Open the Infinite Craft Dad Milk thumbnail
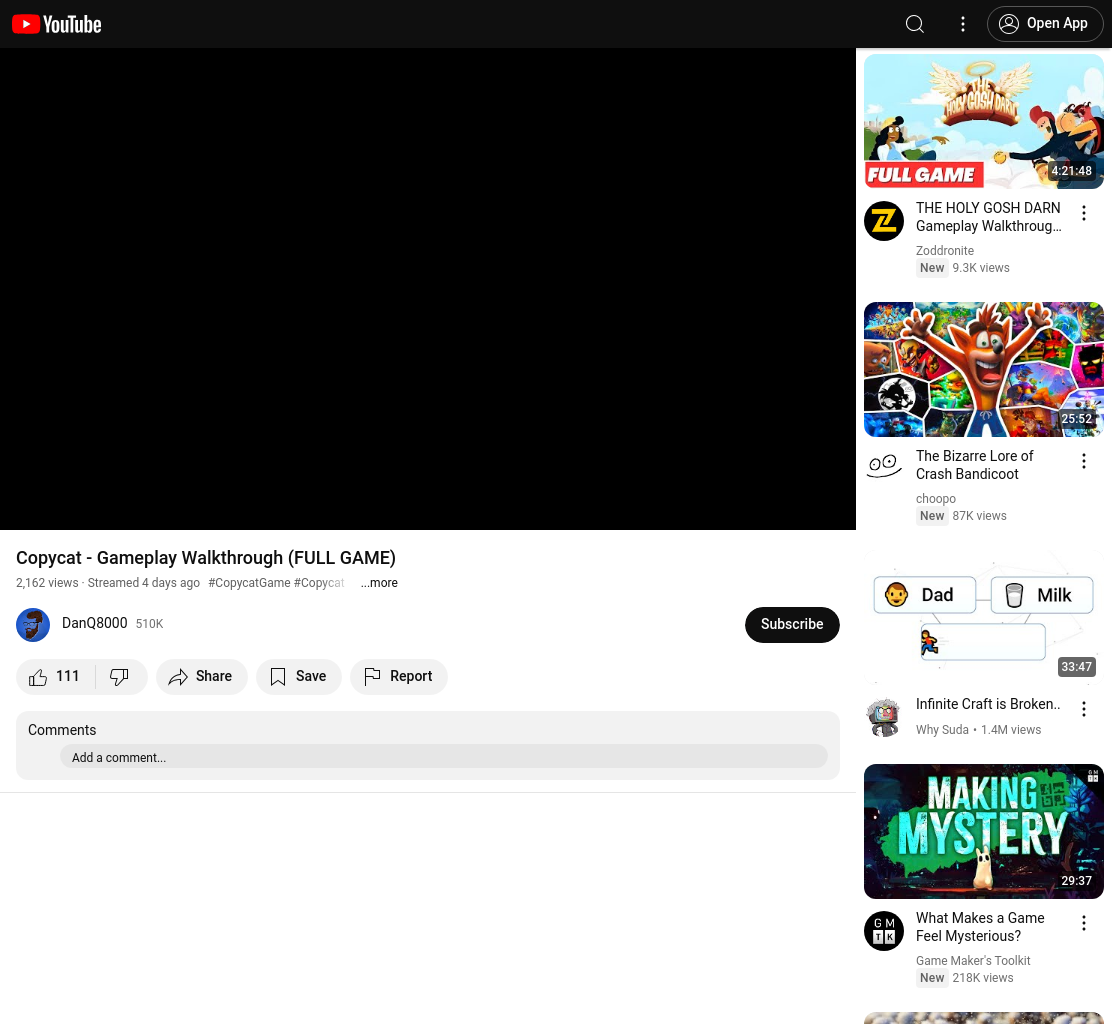This screenshot has height=1024, width=1112. (984, 618)
